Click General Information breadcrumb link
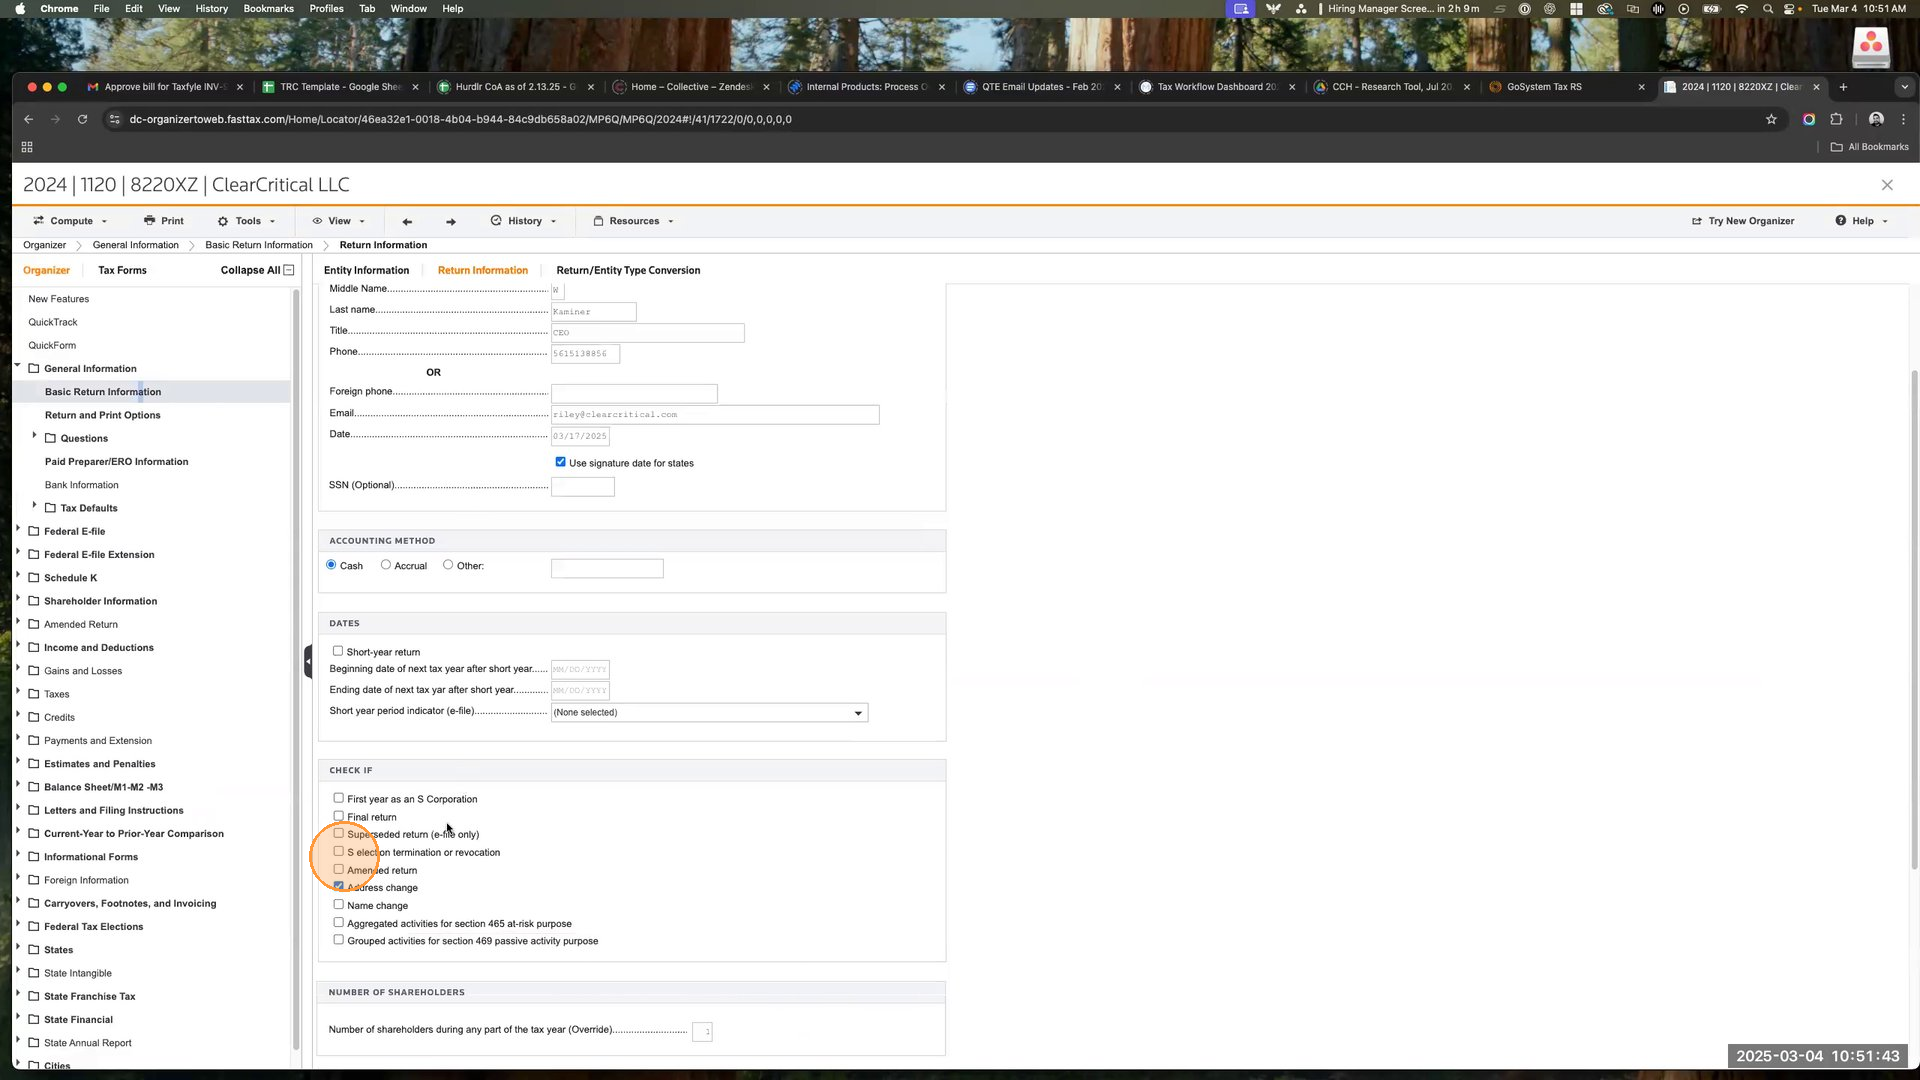The image size is (1920, 1080). pyautogui.click(x=135, y=245)
